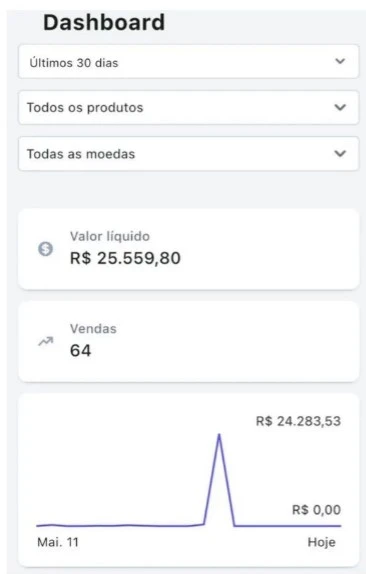
Task: Click the chevron arrow on Todos os produtos
Action: (x=340, y=107)
